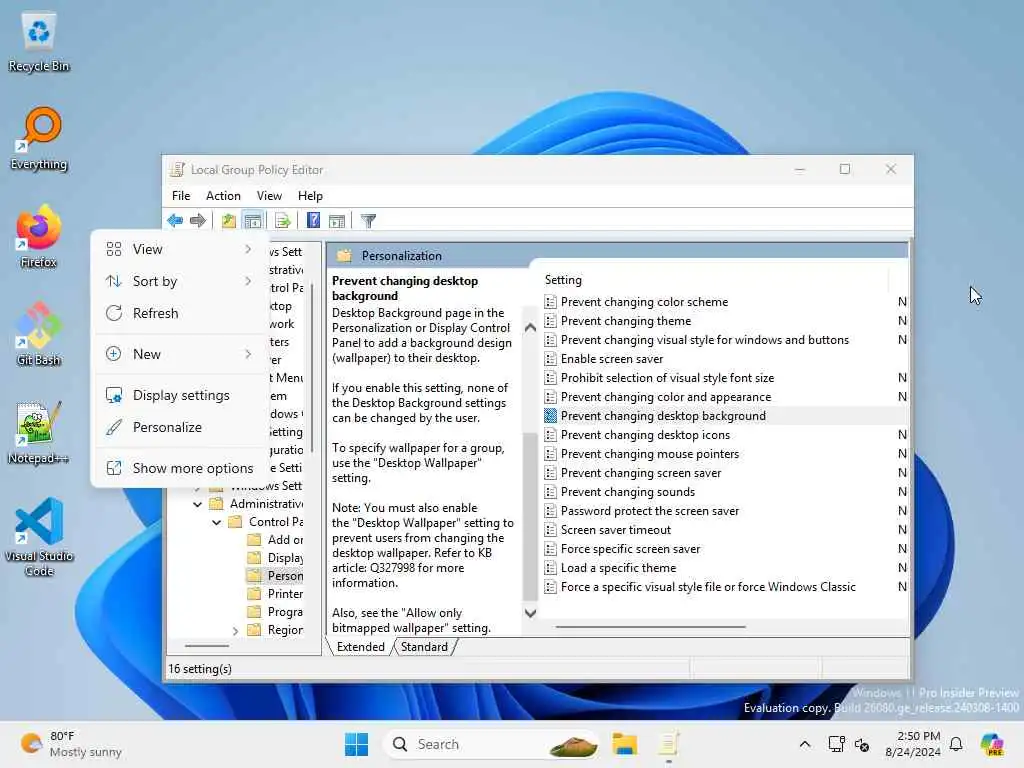Expand the Regional tree node arrow
Viewport: 1024px width, 768px height.
pyautogui.click(x=235, y=631)
